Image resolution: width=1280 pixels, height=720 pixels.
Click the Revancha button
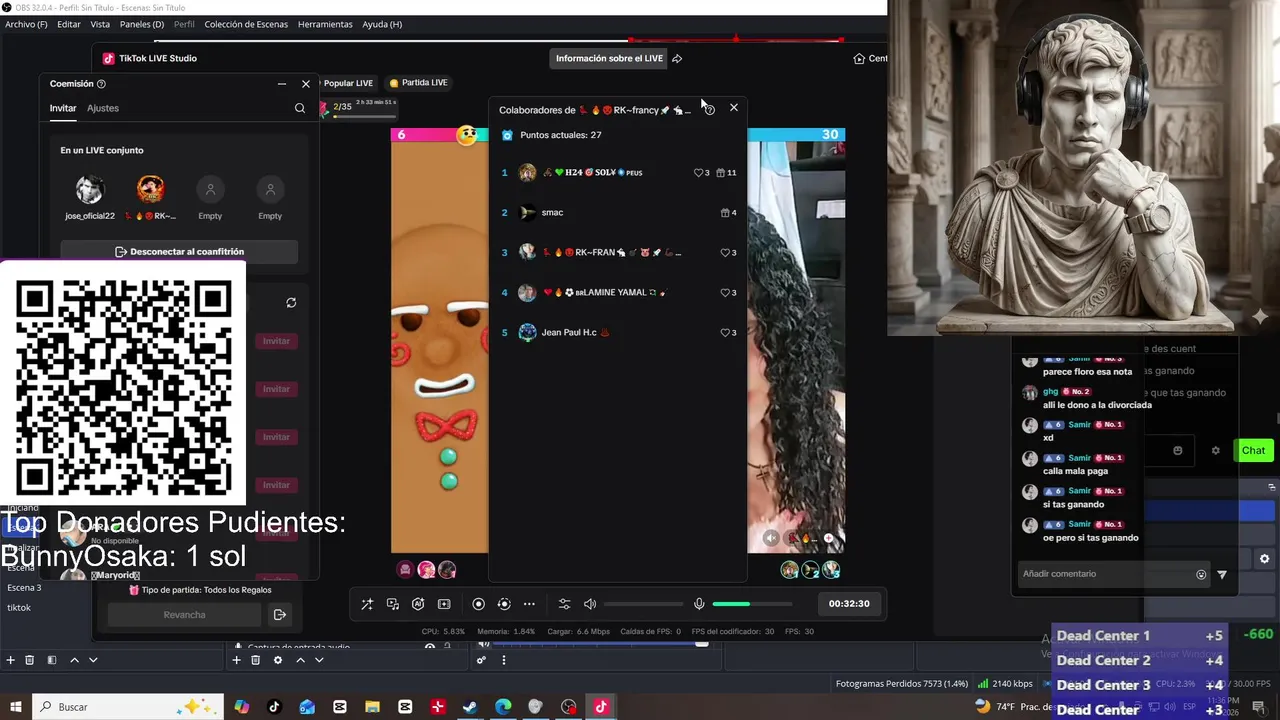(185, 615)
